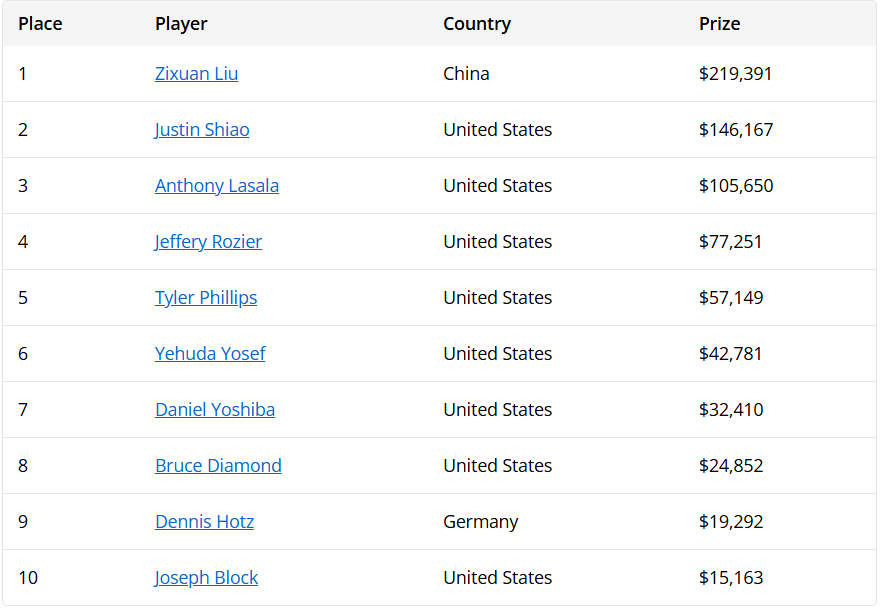Open the Justin Shiao player link

(202, 130)
